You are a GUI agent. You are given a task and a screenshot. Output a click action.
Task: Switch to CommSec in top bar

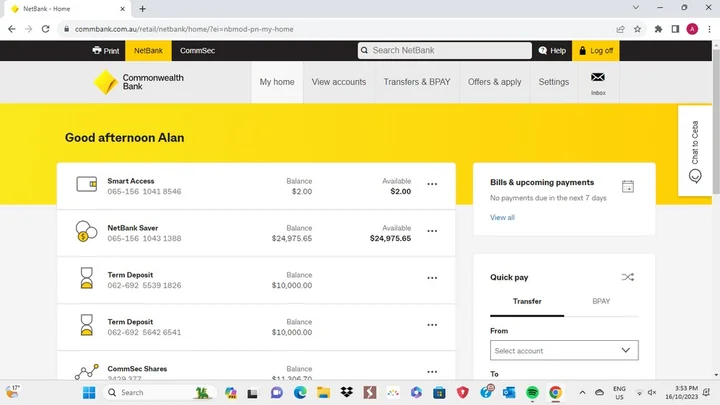[x=197, y=51]
